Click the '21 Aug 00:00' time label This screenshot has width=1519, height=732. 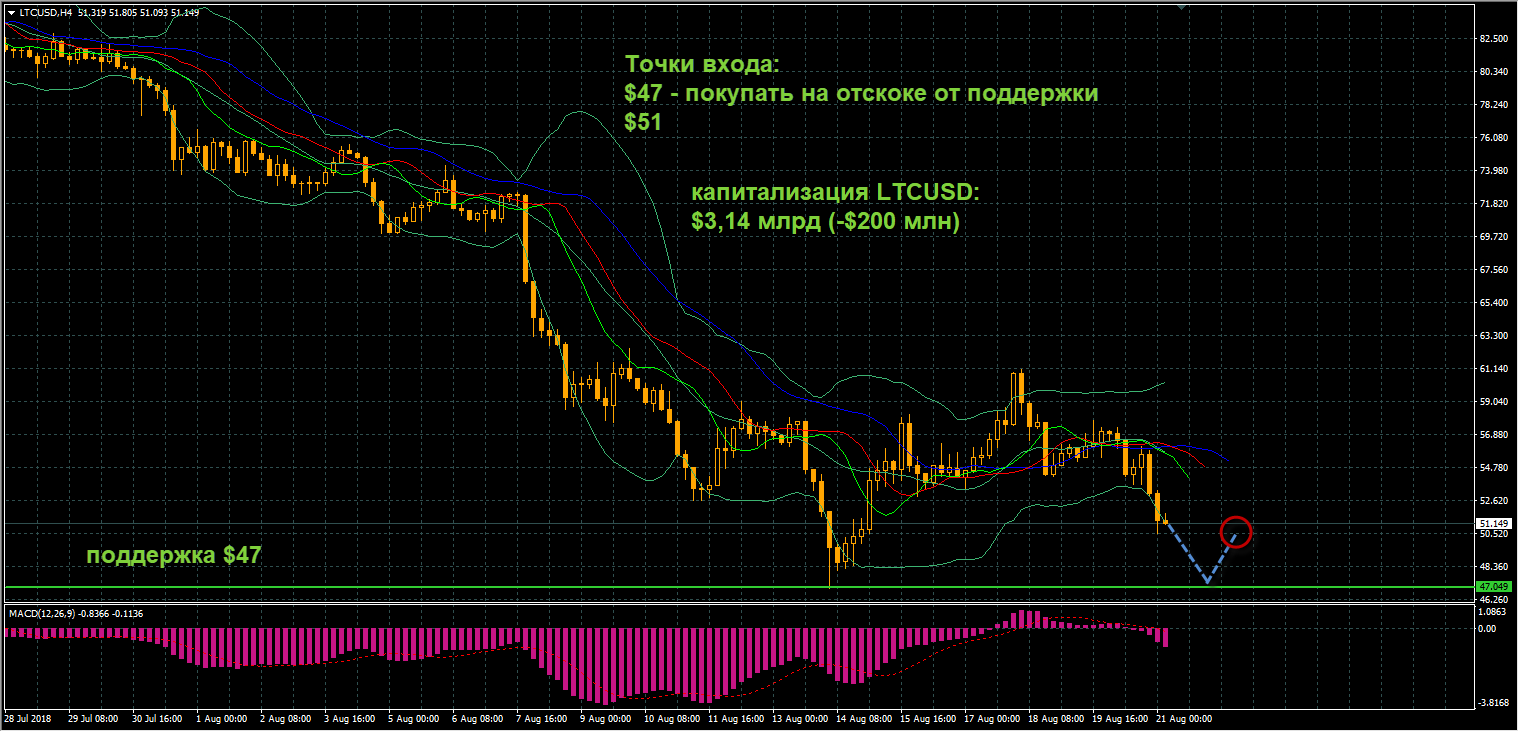(x=1184, y=718)
